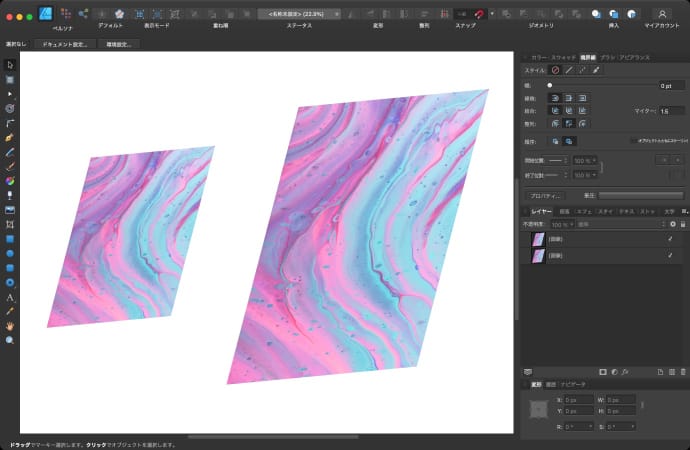This screenshot has height=450, width=690.
Task: Activate the Hand view tool
Action: click(10, 326)
